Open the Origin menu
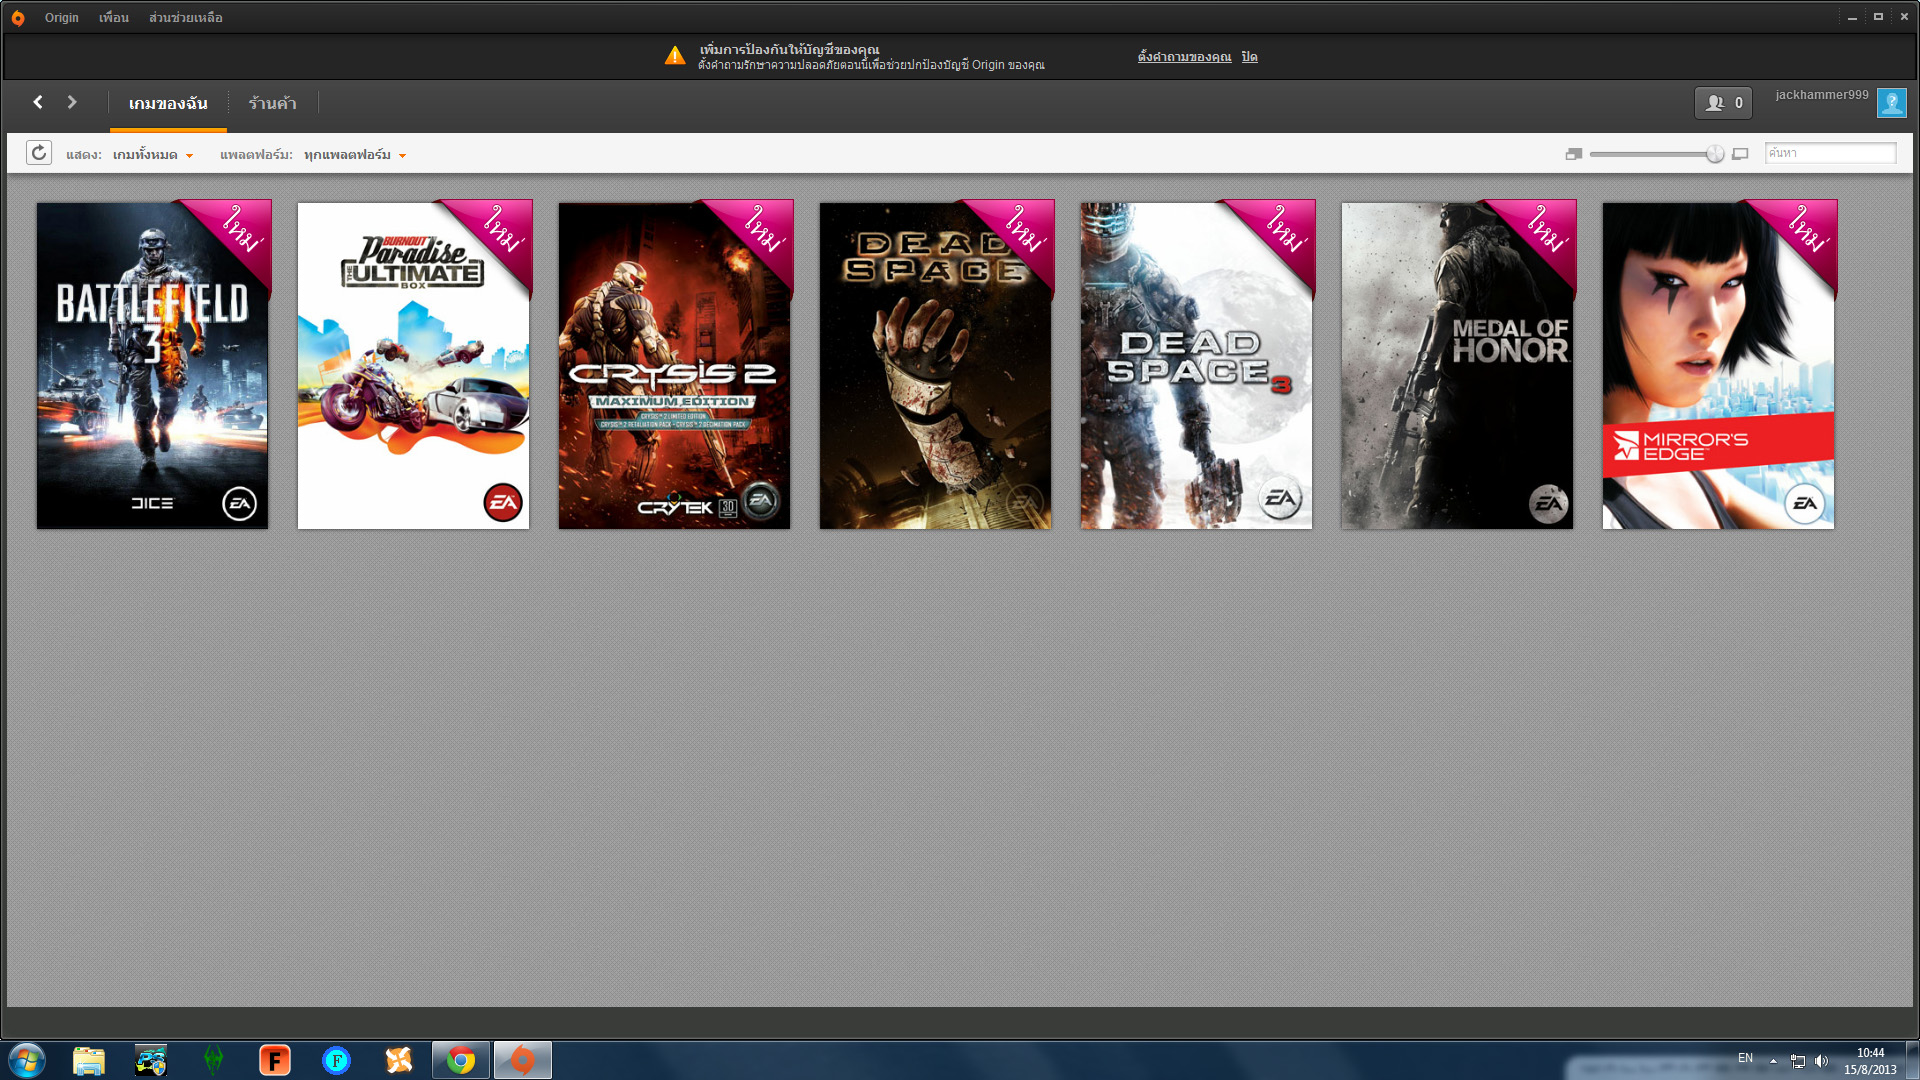This screenshot has height=1080, width=1920. [61, 18]
